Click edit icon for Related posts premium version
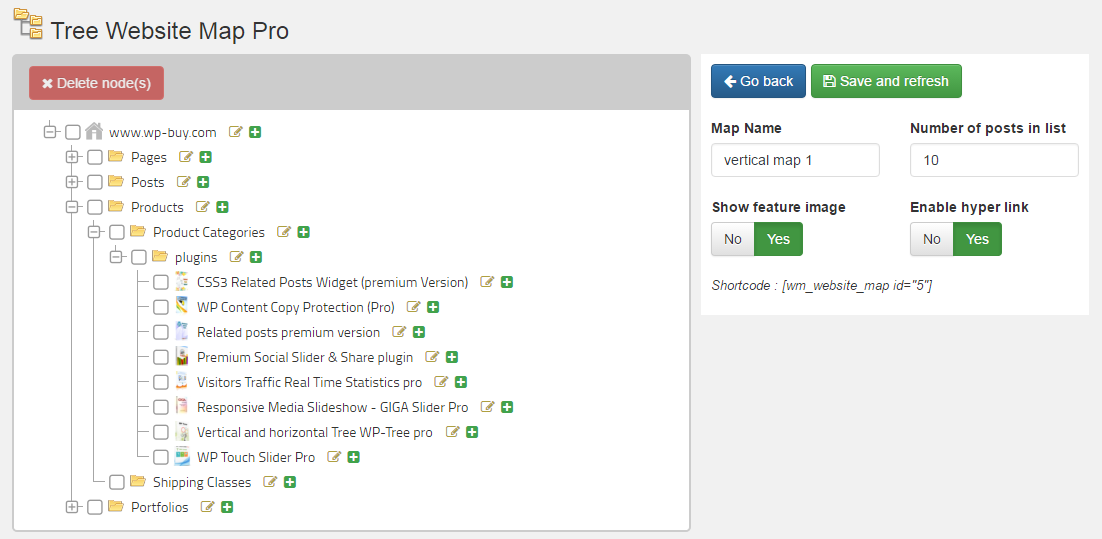 pos(399,332)
